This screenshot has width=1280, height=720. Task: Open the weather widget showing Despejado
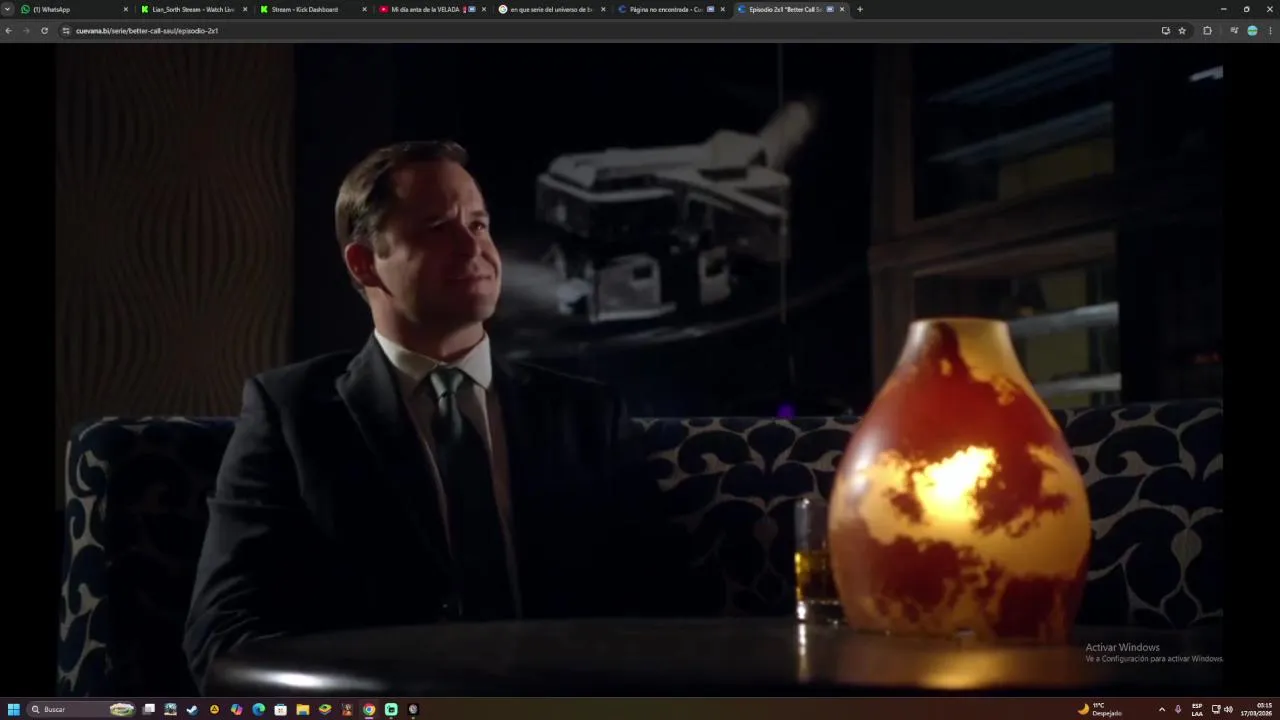tap(1100, 709)
